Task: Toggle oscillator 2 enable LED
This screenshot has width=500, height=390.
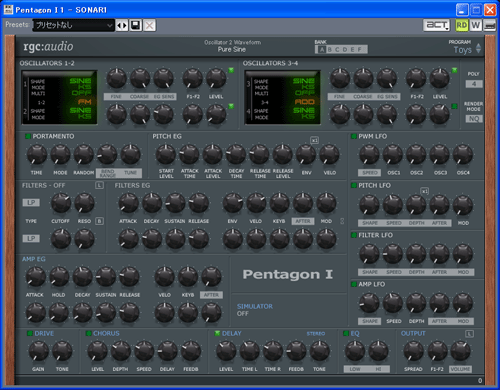Action: pyautogui.click(x=231, y=106)
